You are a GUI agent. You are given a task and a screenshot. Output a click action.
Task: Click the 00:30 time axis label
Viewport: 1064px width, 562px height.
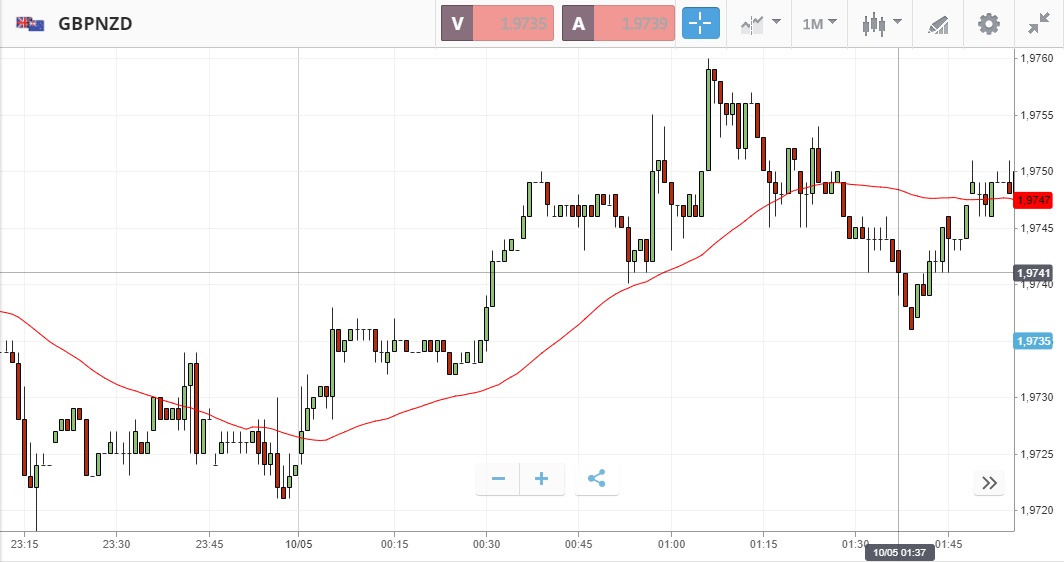[x=487, y=544]
